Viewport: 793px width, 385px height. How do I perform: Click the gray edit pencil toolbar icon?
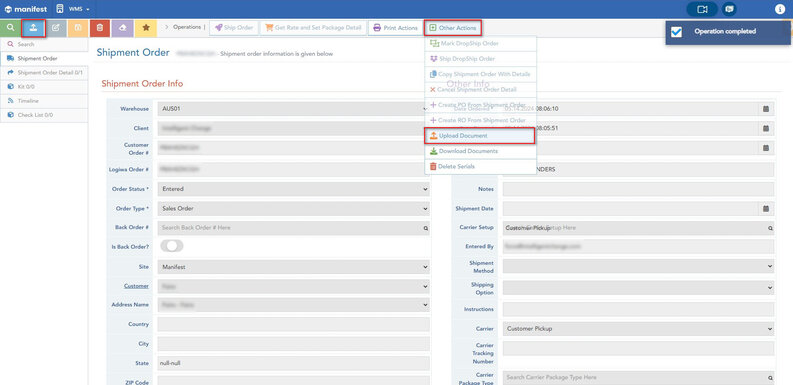[56, 28]
